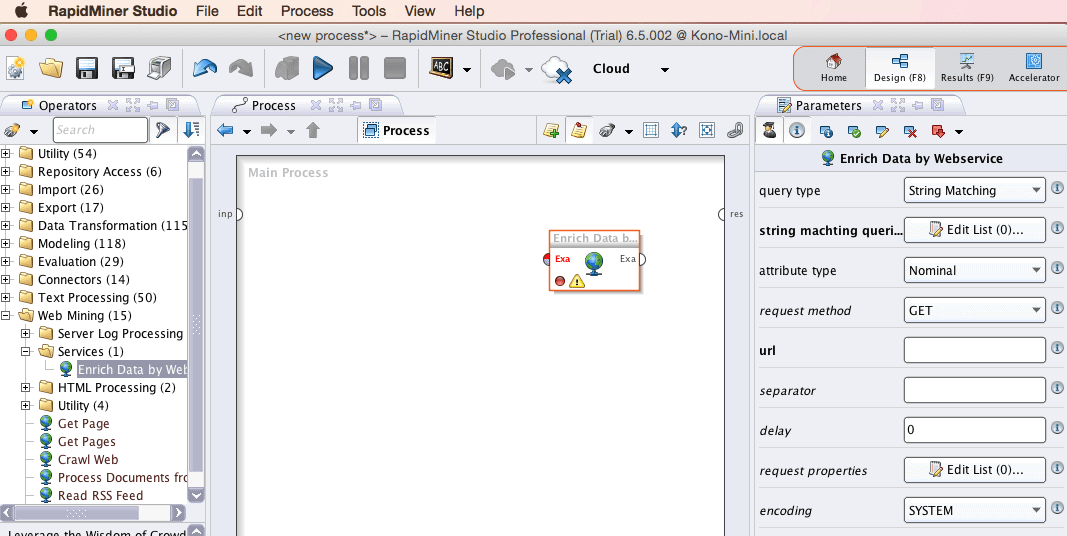Click the breakpoint red arrow icon
The width and height of the screenshot is (1067, 536).
coord(939,131)
